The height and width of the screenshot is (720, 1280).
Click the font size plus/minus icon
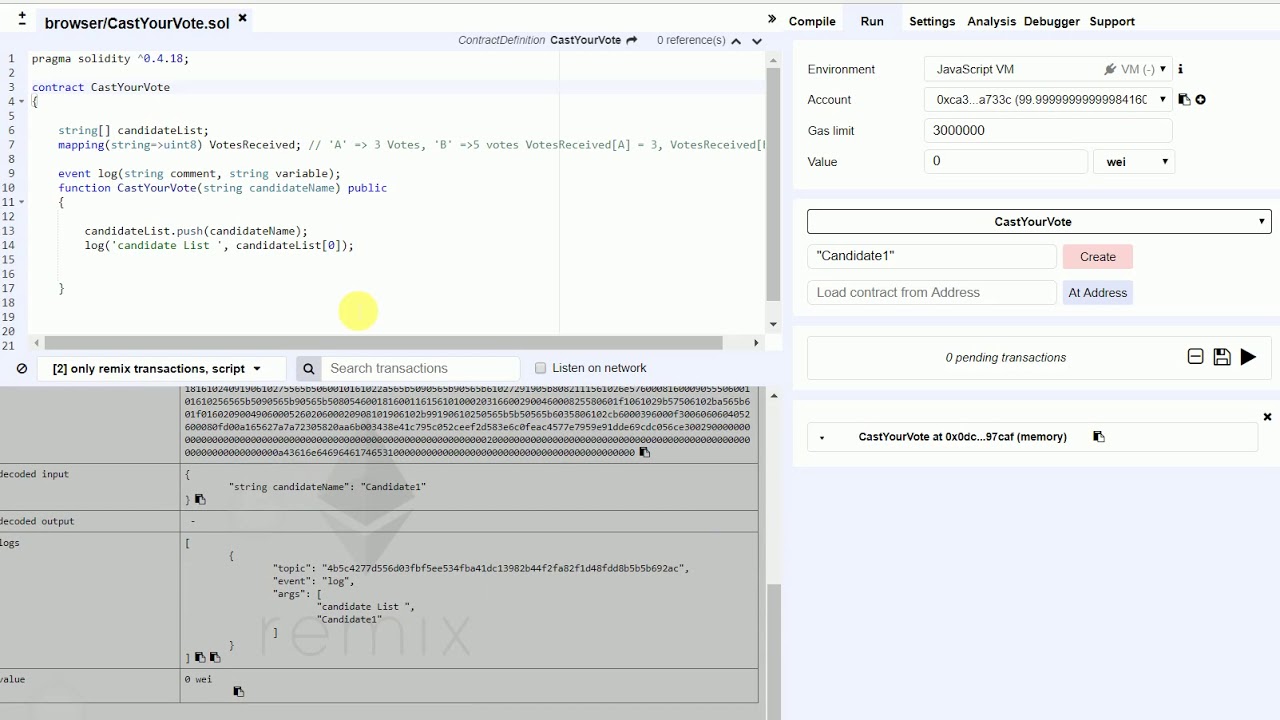click(22, 19)
